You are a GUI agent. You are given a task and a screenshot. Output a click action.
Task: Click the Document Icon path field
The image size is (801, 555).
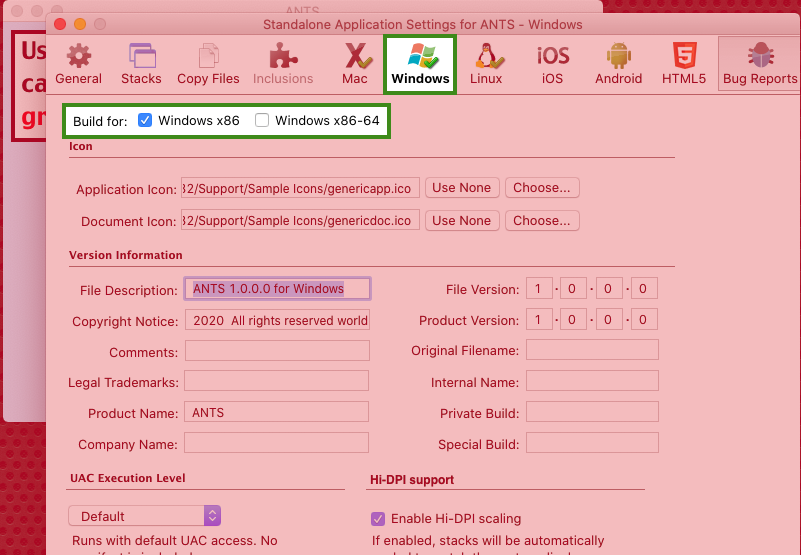point(300,220)
